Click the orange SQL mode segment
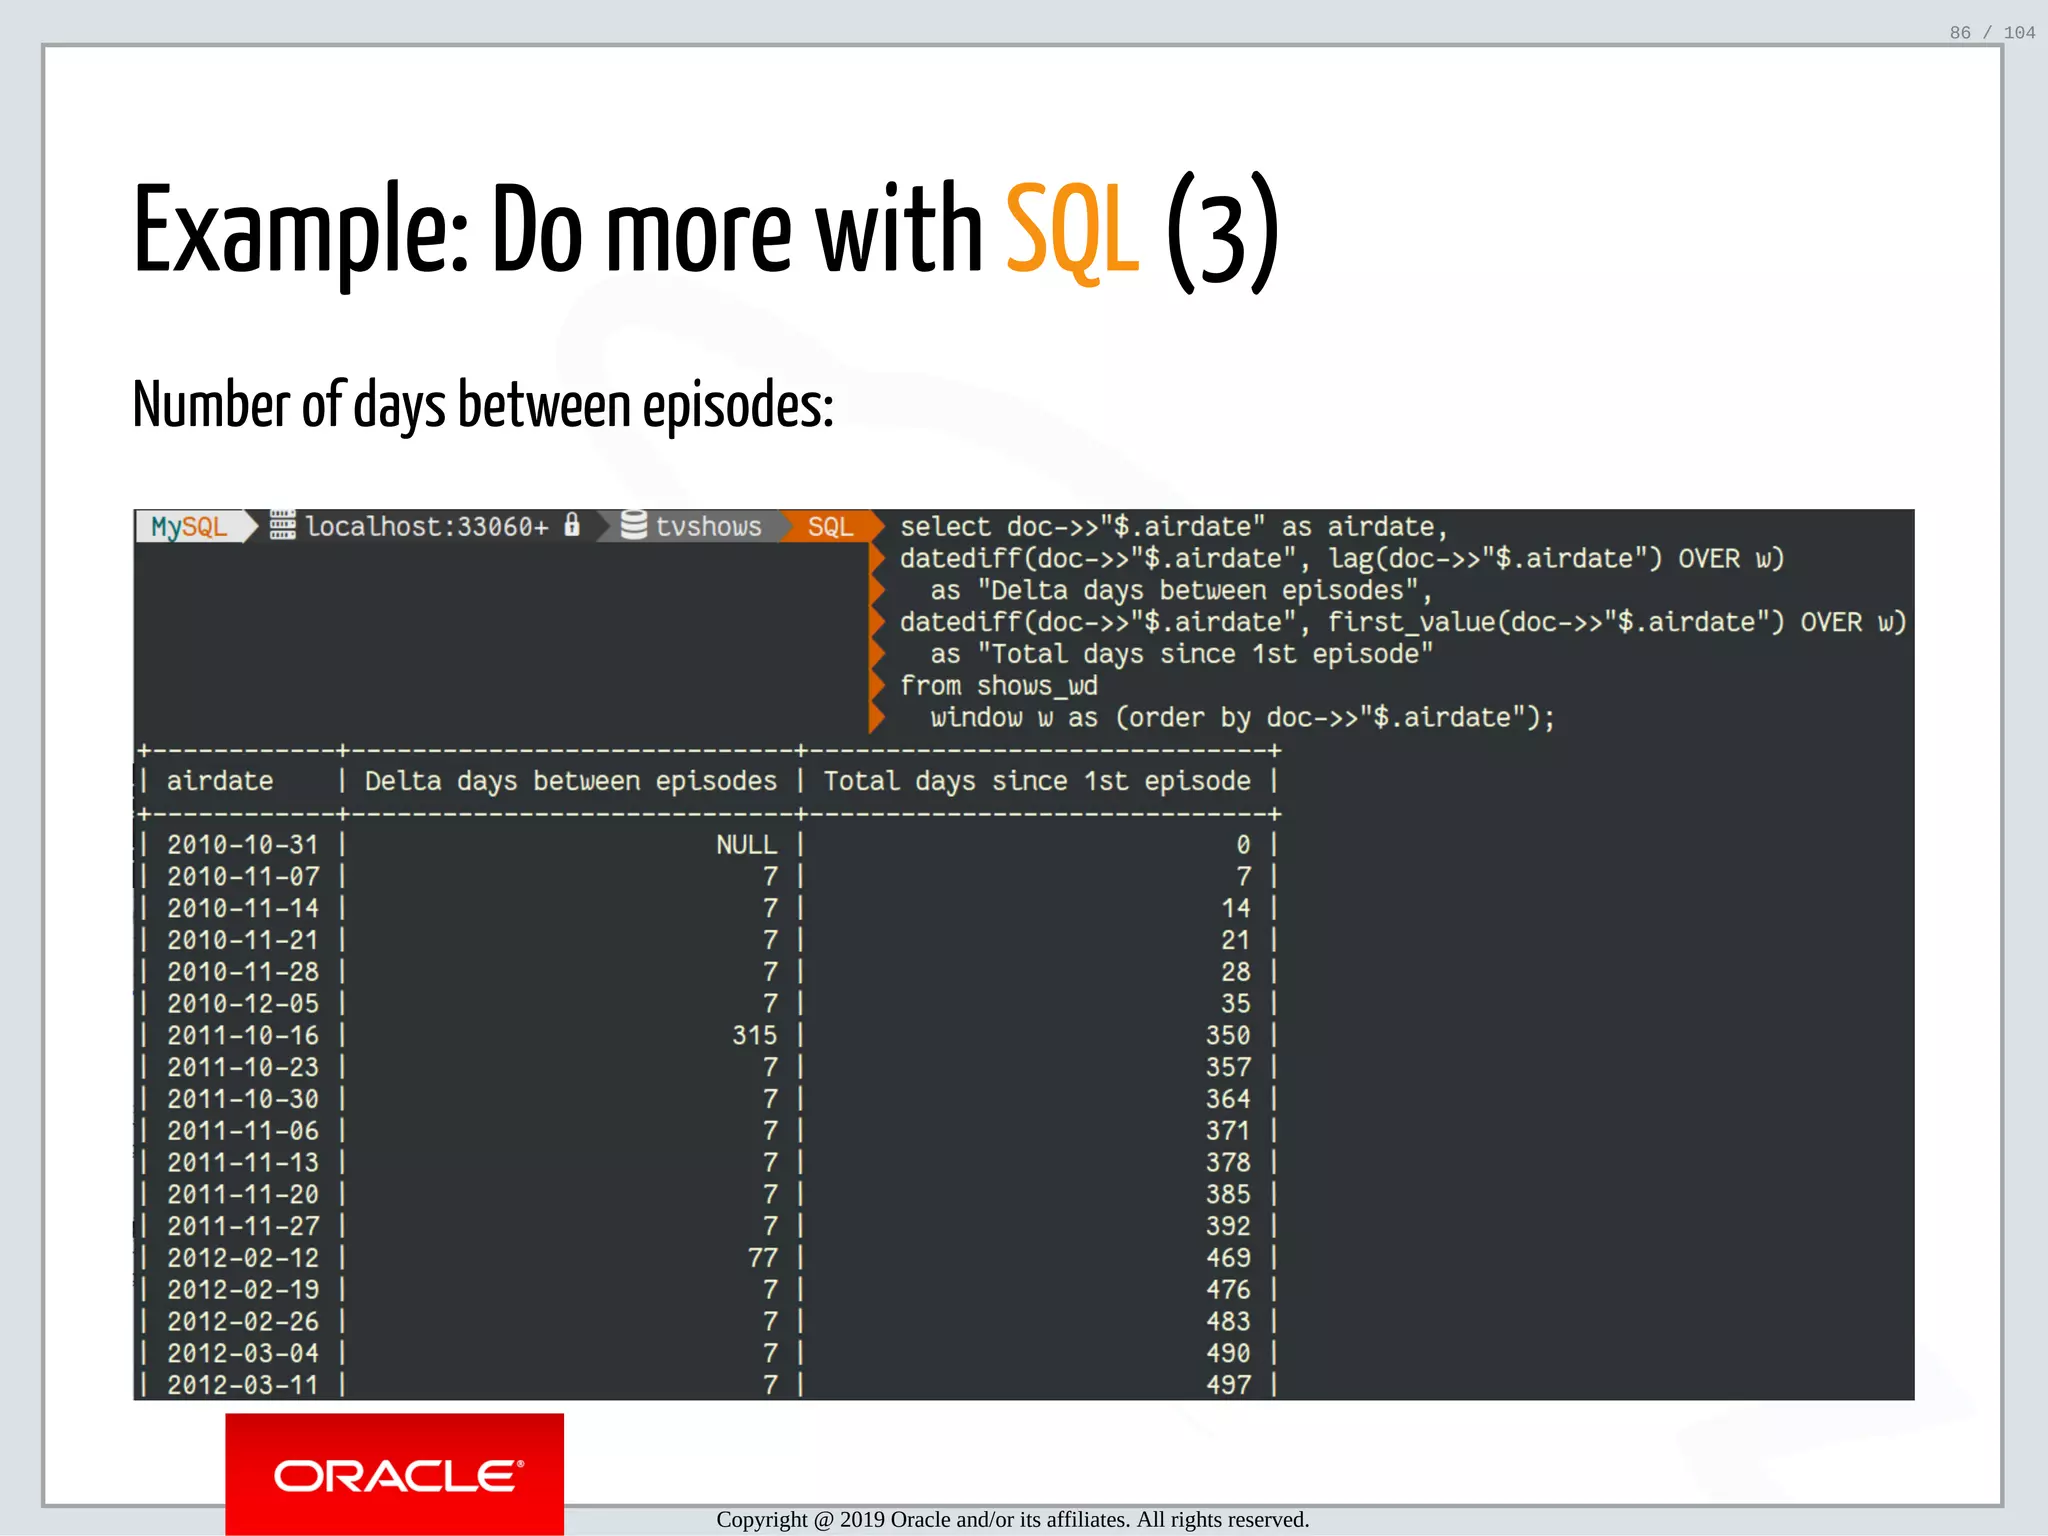Image resolution: width=2048 pixels, height=1536 pixels. (x=830, y=527)
